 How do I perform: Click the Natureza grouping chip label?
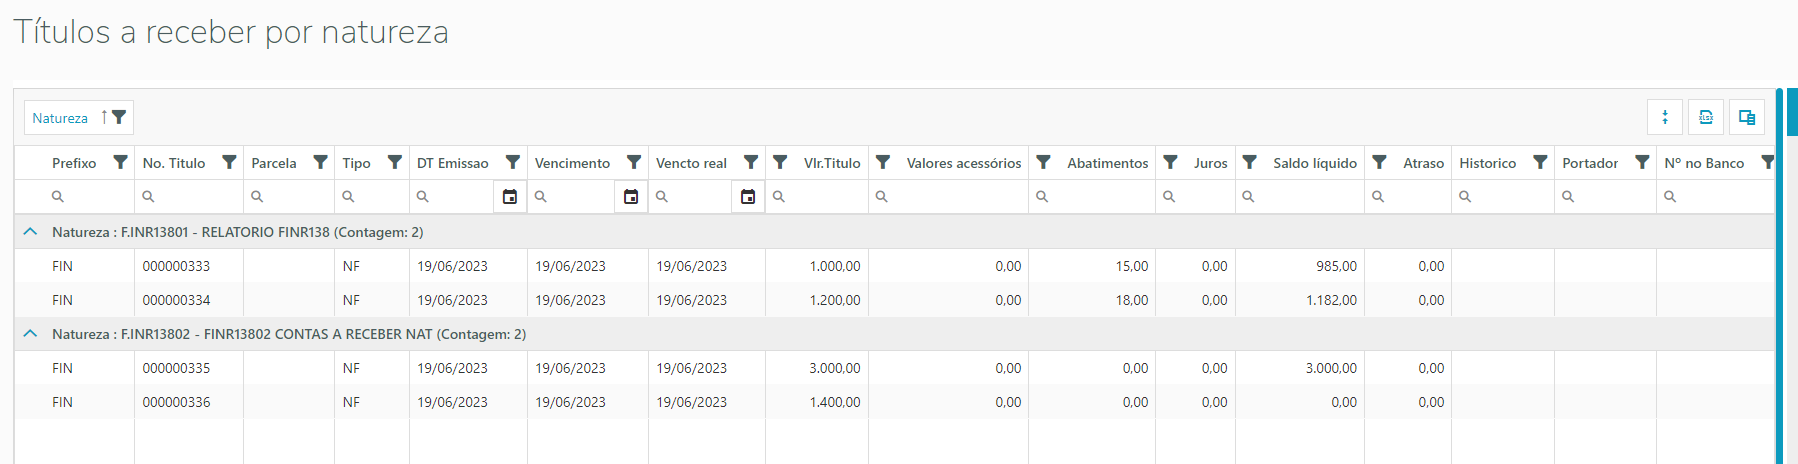coord(60,118)
